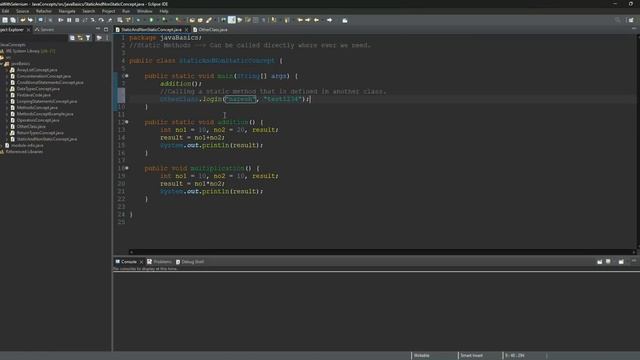Open the Navigate menu

tap(67, 11)
